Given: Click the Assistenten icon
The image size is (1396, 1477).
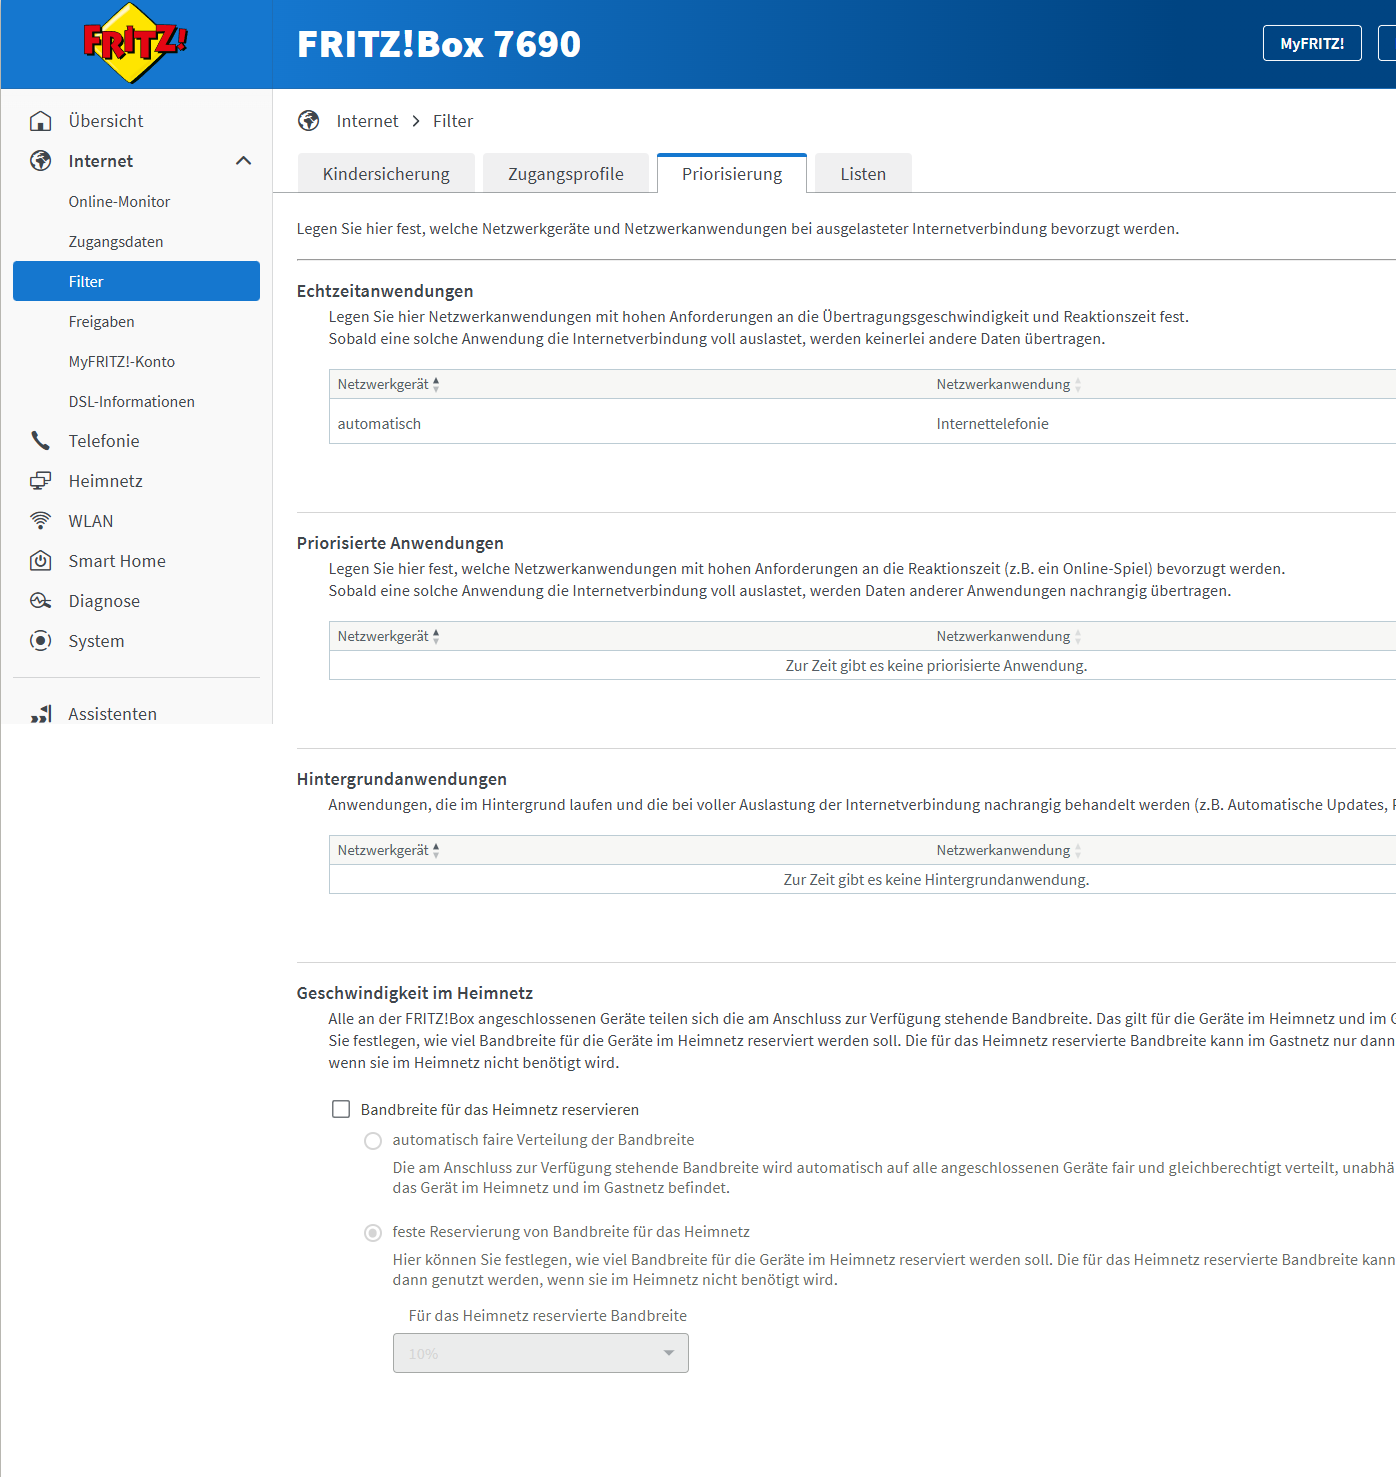Looking at the screenshot, I should (41, 714).
